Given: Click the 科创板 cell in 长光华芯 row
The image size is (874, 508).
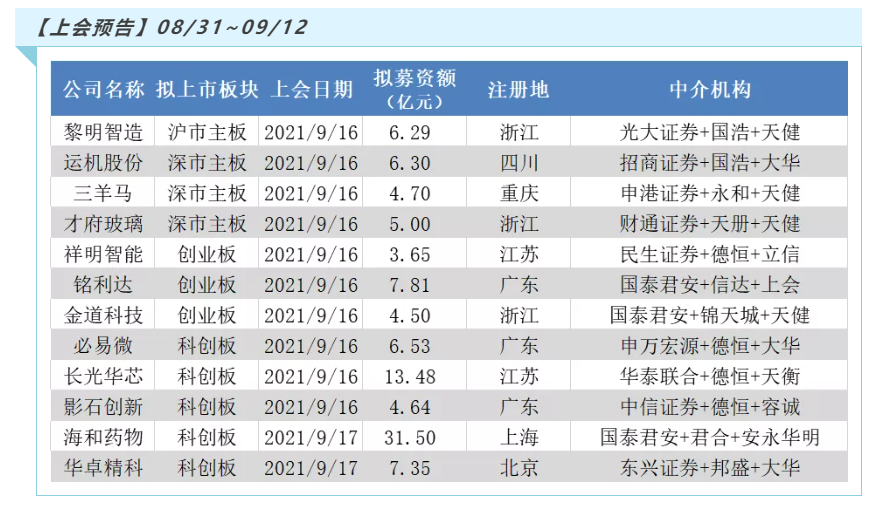Looking at the screenshot, I should (207, 376).
